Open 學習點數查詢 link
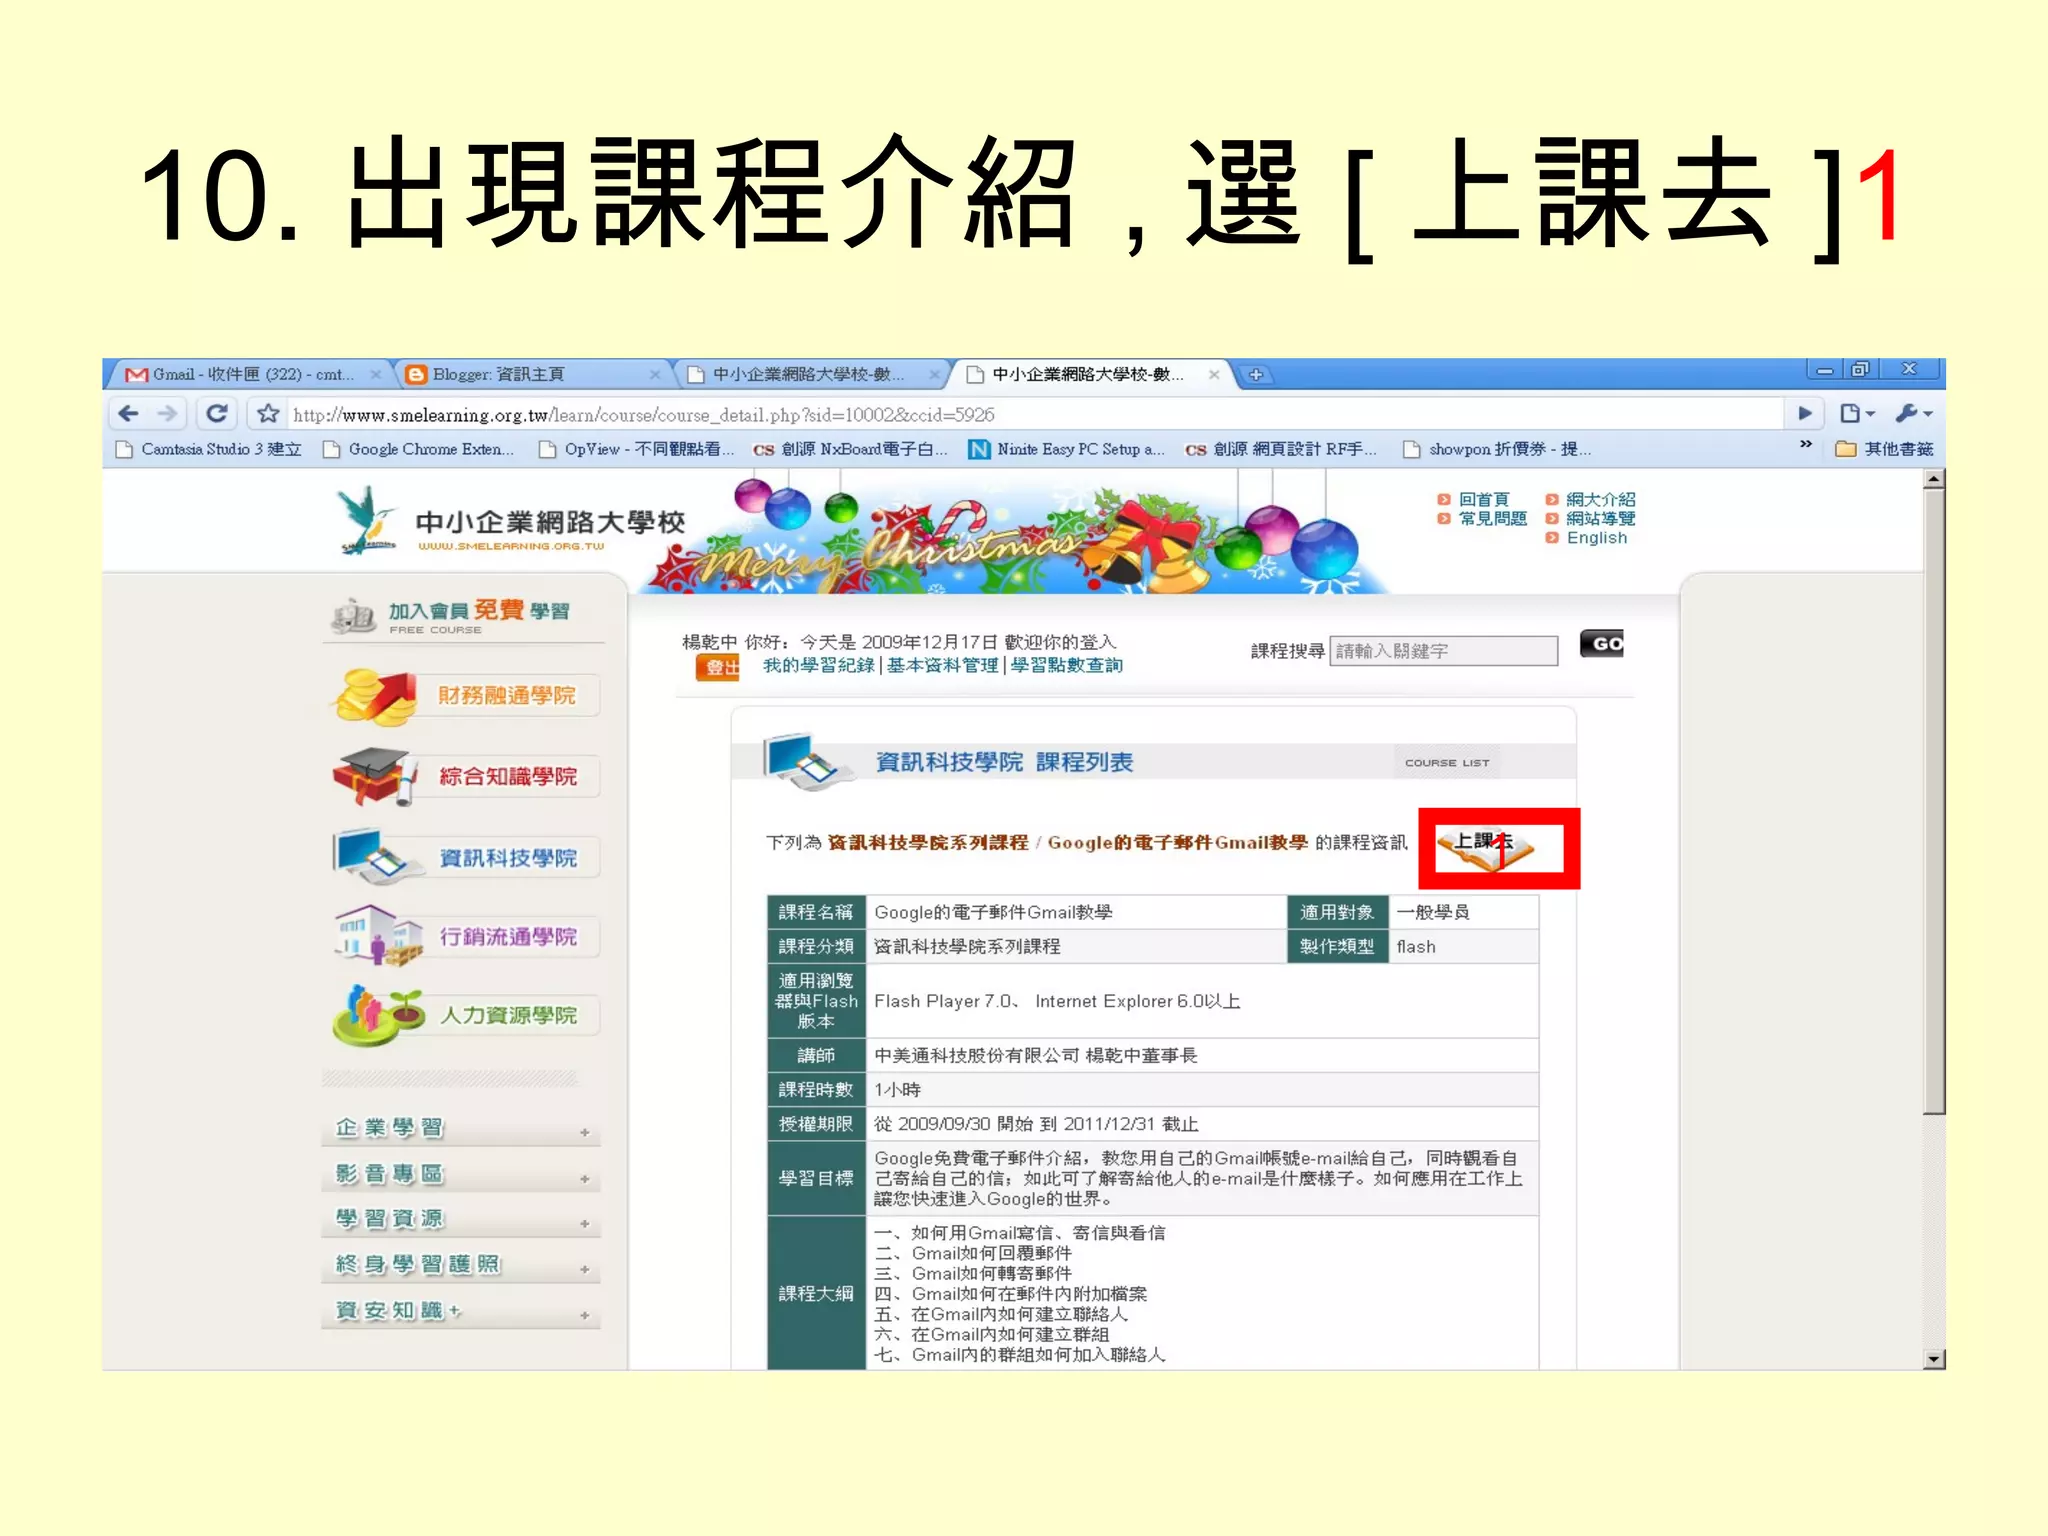This screenshot has height=1536, width=2048. (1066, 666)
